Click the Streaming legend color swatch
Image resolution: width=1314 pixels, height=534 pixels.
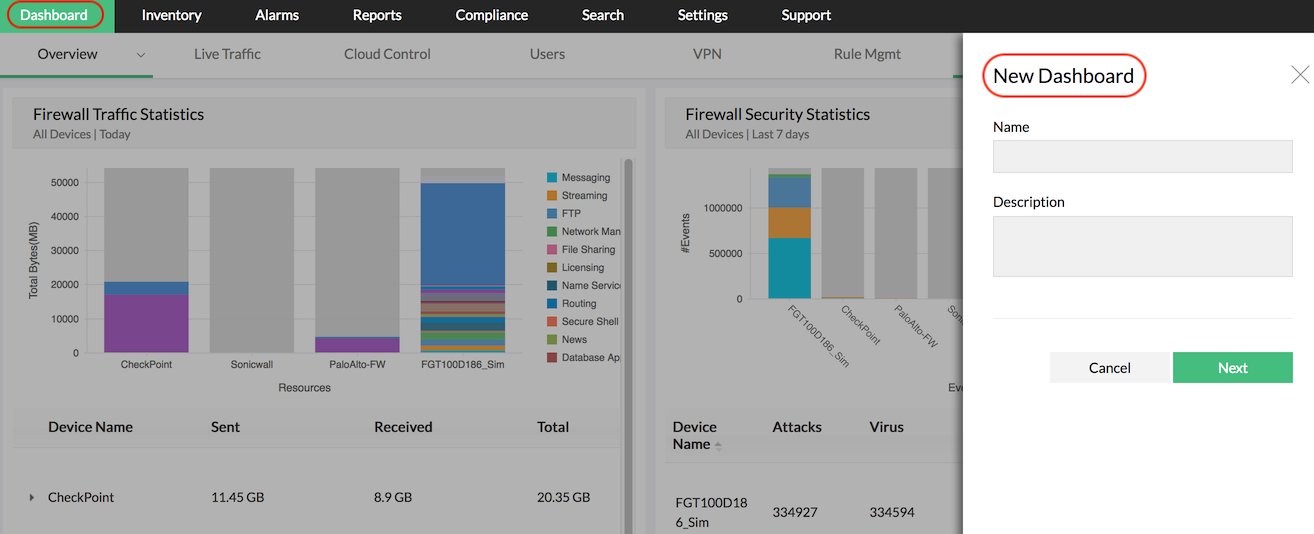pyautogui.click(x=552, y=196)
